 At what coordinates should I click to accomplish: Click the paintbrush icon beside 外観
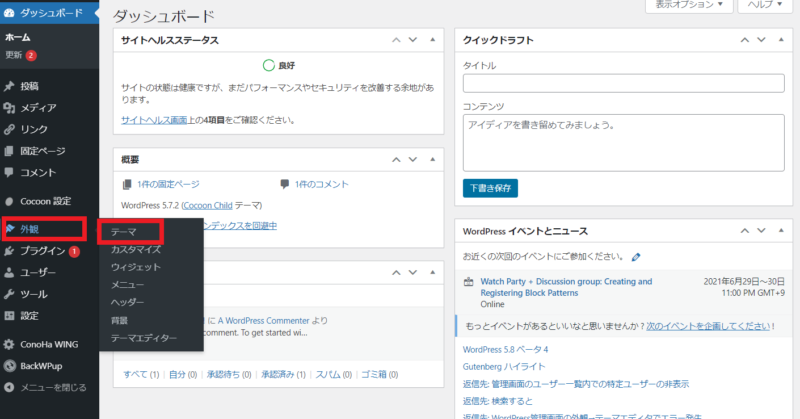[10, 229]
